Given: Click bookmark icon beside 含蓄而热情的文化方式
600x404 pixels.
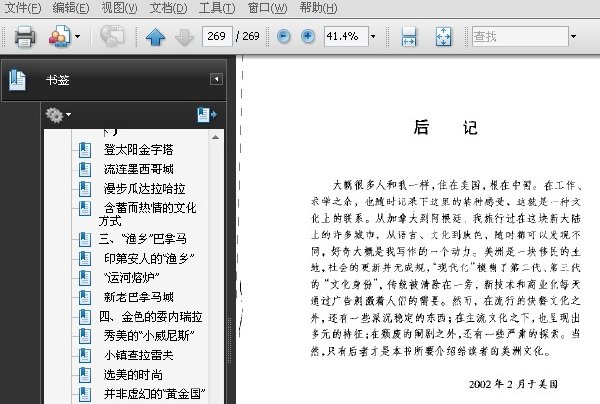Looking at the screenshot, I should (x=85, y=208).
